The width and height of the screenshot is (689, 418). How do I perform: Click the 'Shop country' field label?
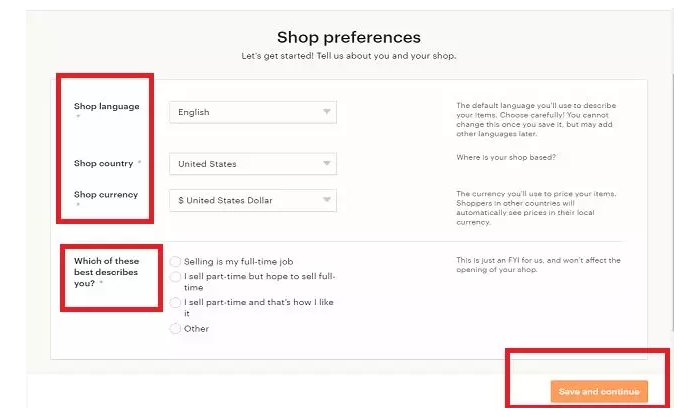pos(103,164)
